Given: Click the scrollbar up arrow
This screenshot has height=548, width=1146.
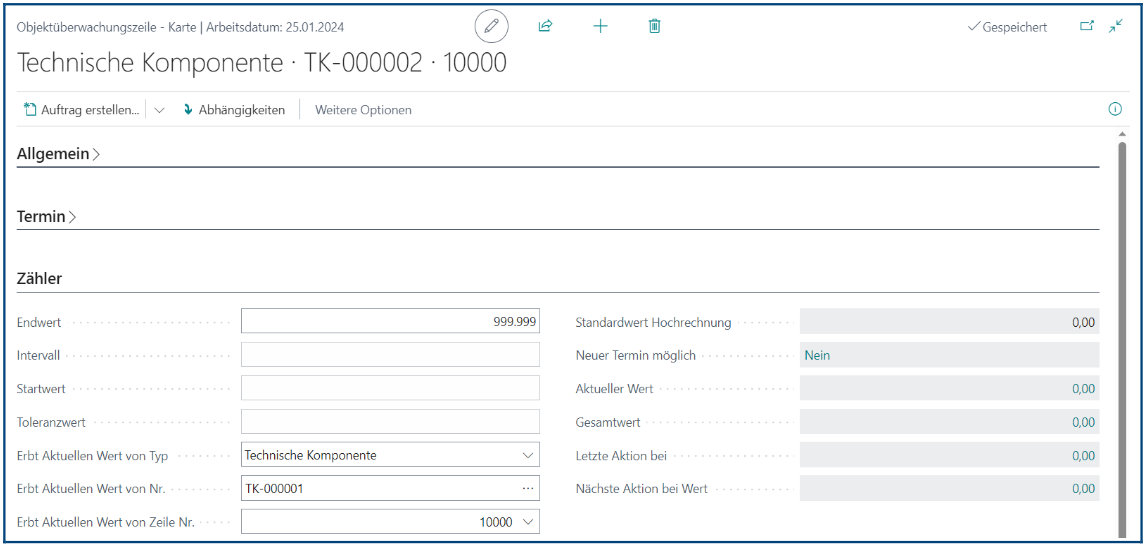Looking at the screenshot, I should [1123, 134].
